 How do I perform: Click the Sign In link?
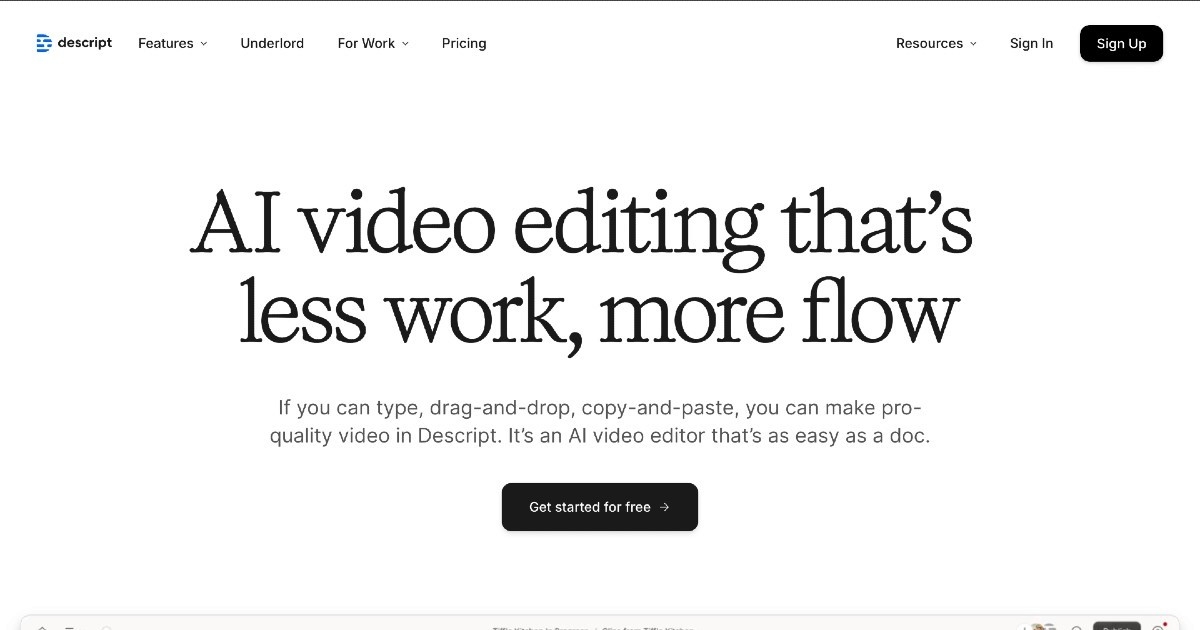[1031, 43]
